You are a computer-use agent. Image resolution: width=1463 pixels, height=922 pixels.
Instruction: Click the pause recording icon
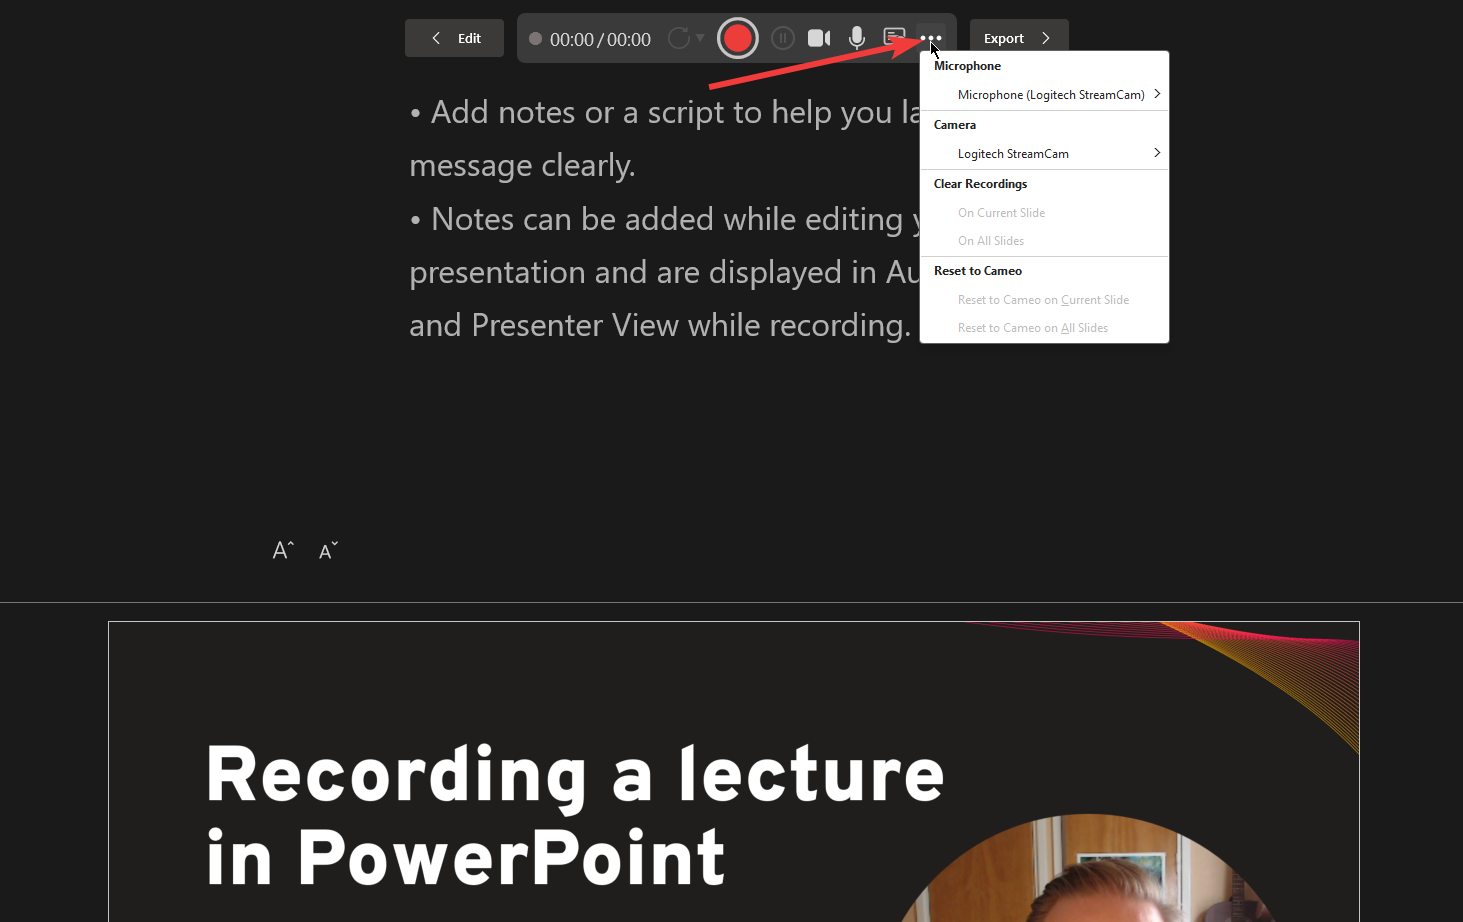click(783, 39)
